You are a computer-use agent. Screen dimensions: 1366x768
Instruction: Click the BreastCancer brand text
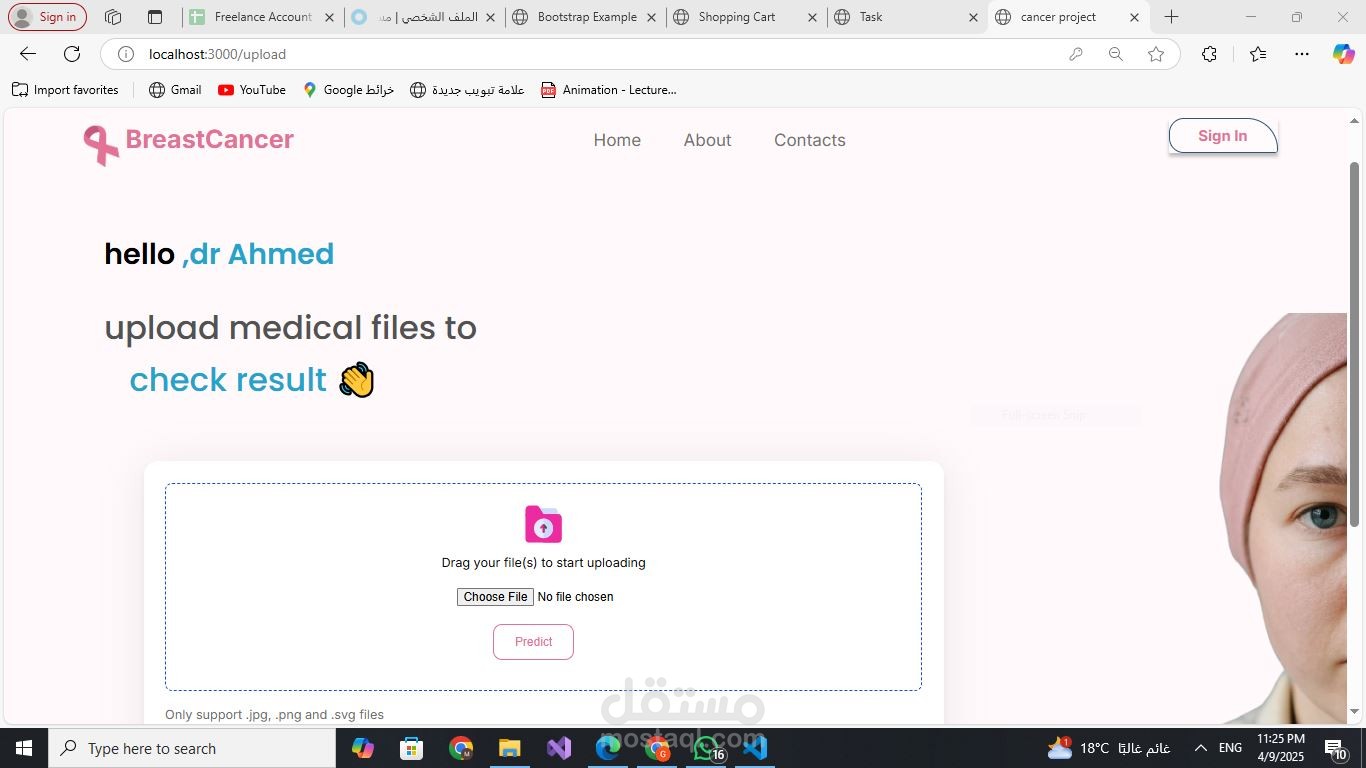click(x=209, y=139)
